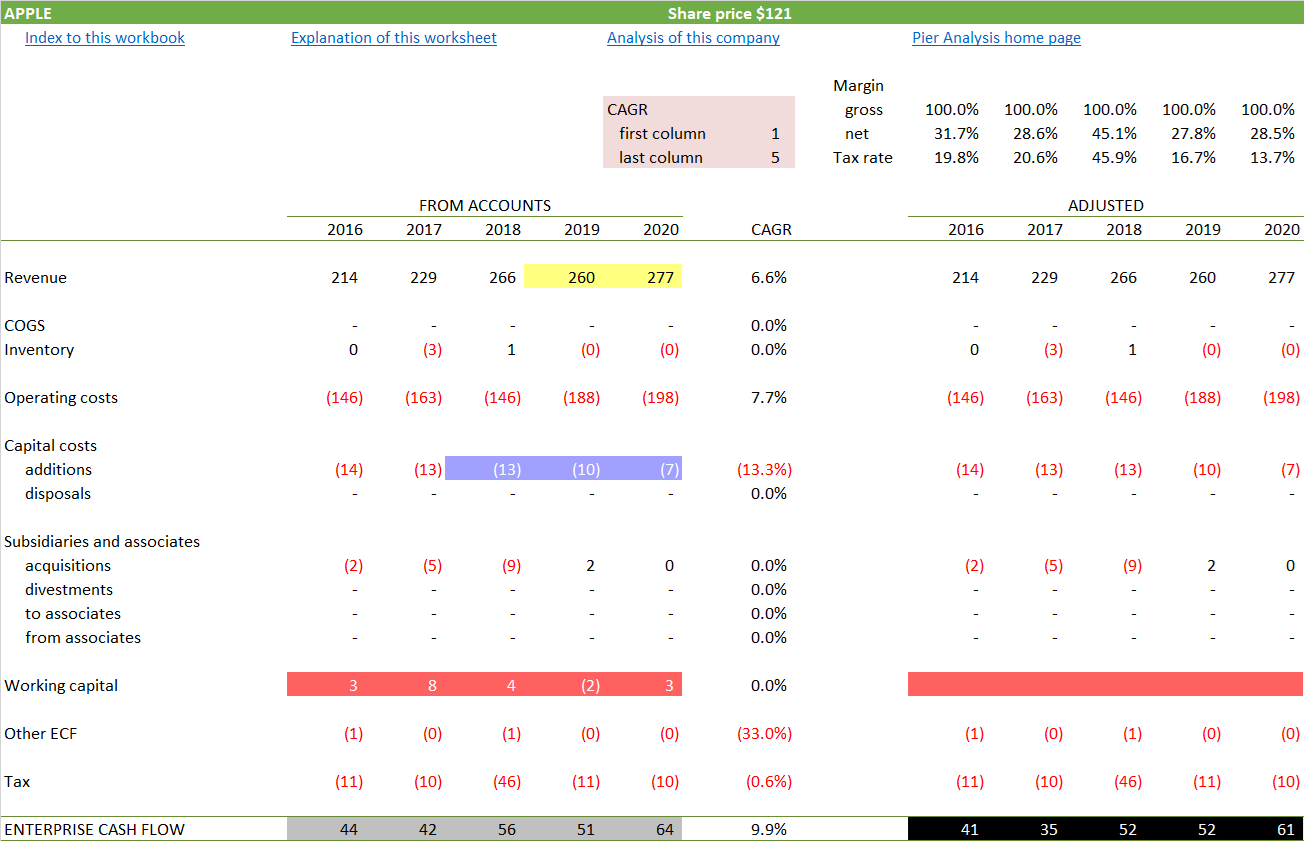This screenshot has width=1304, height=841.
Task: Select the Inventory row label
Action: pyautogui.click(x=39, y=350)
